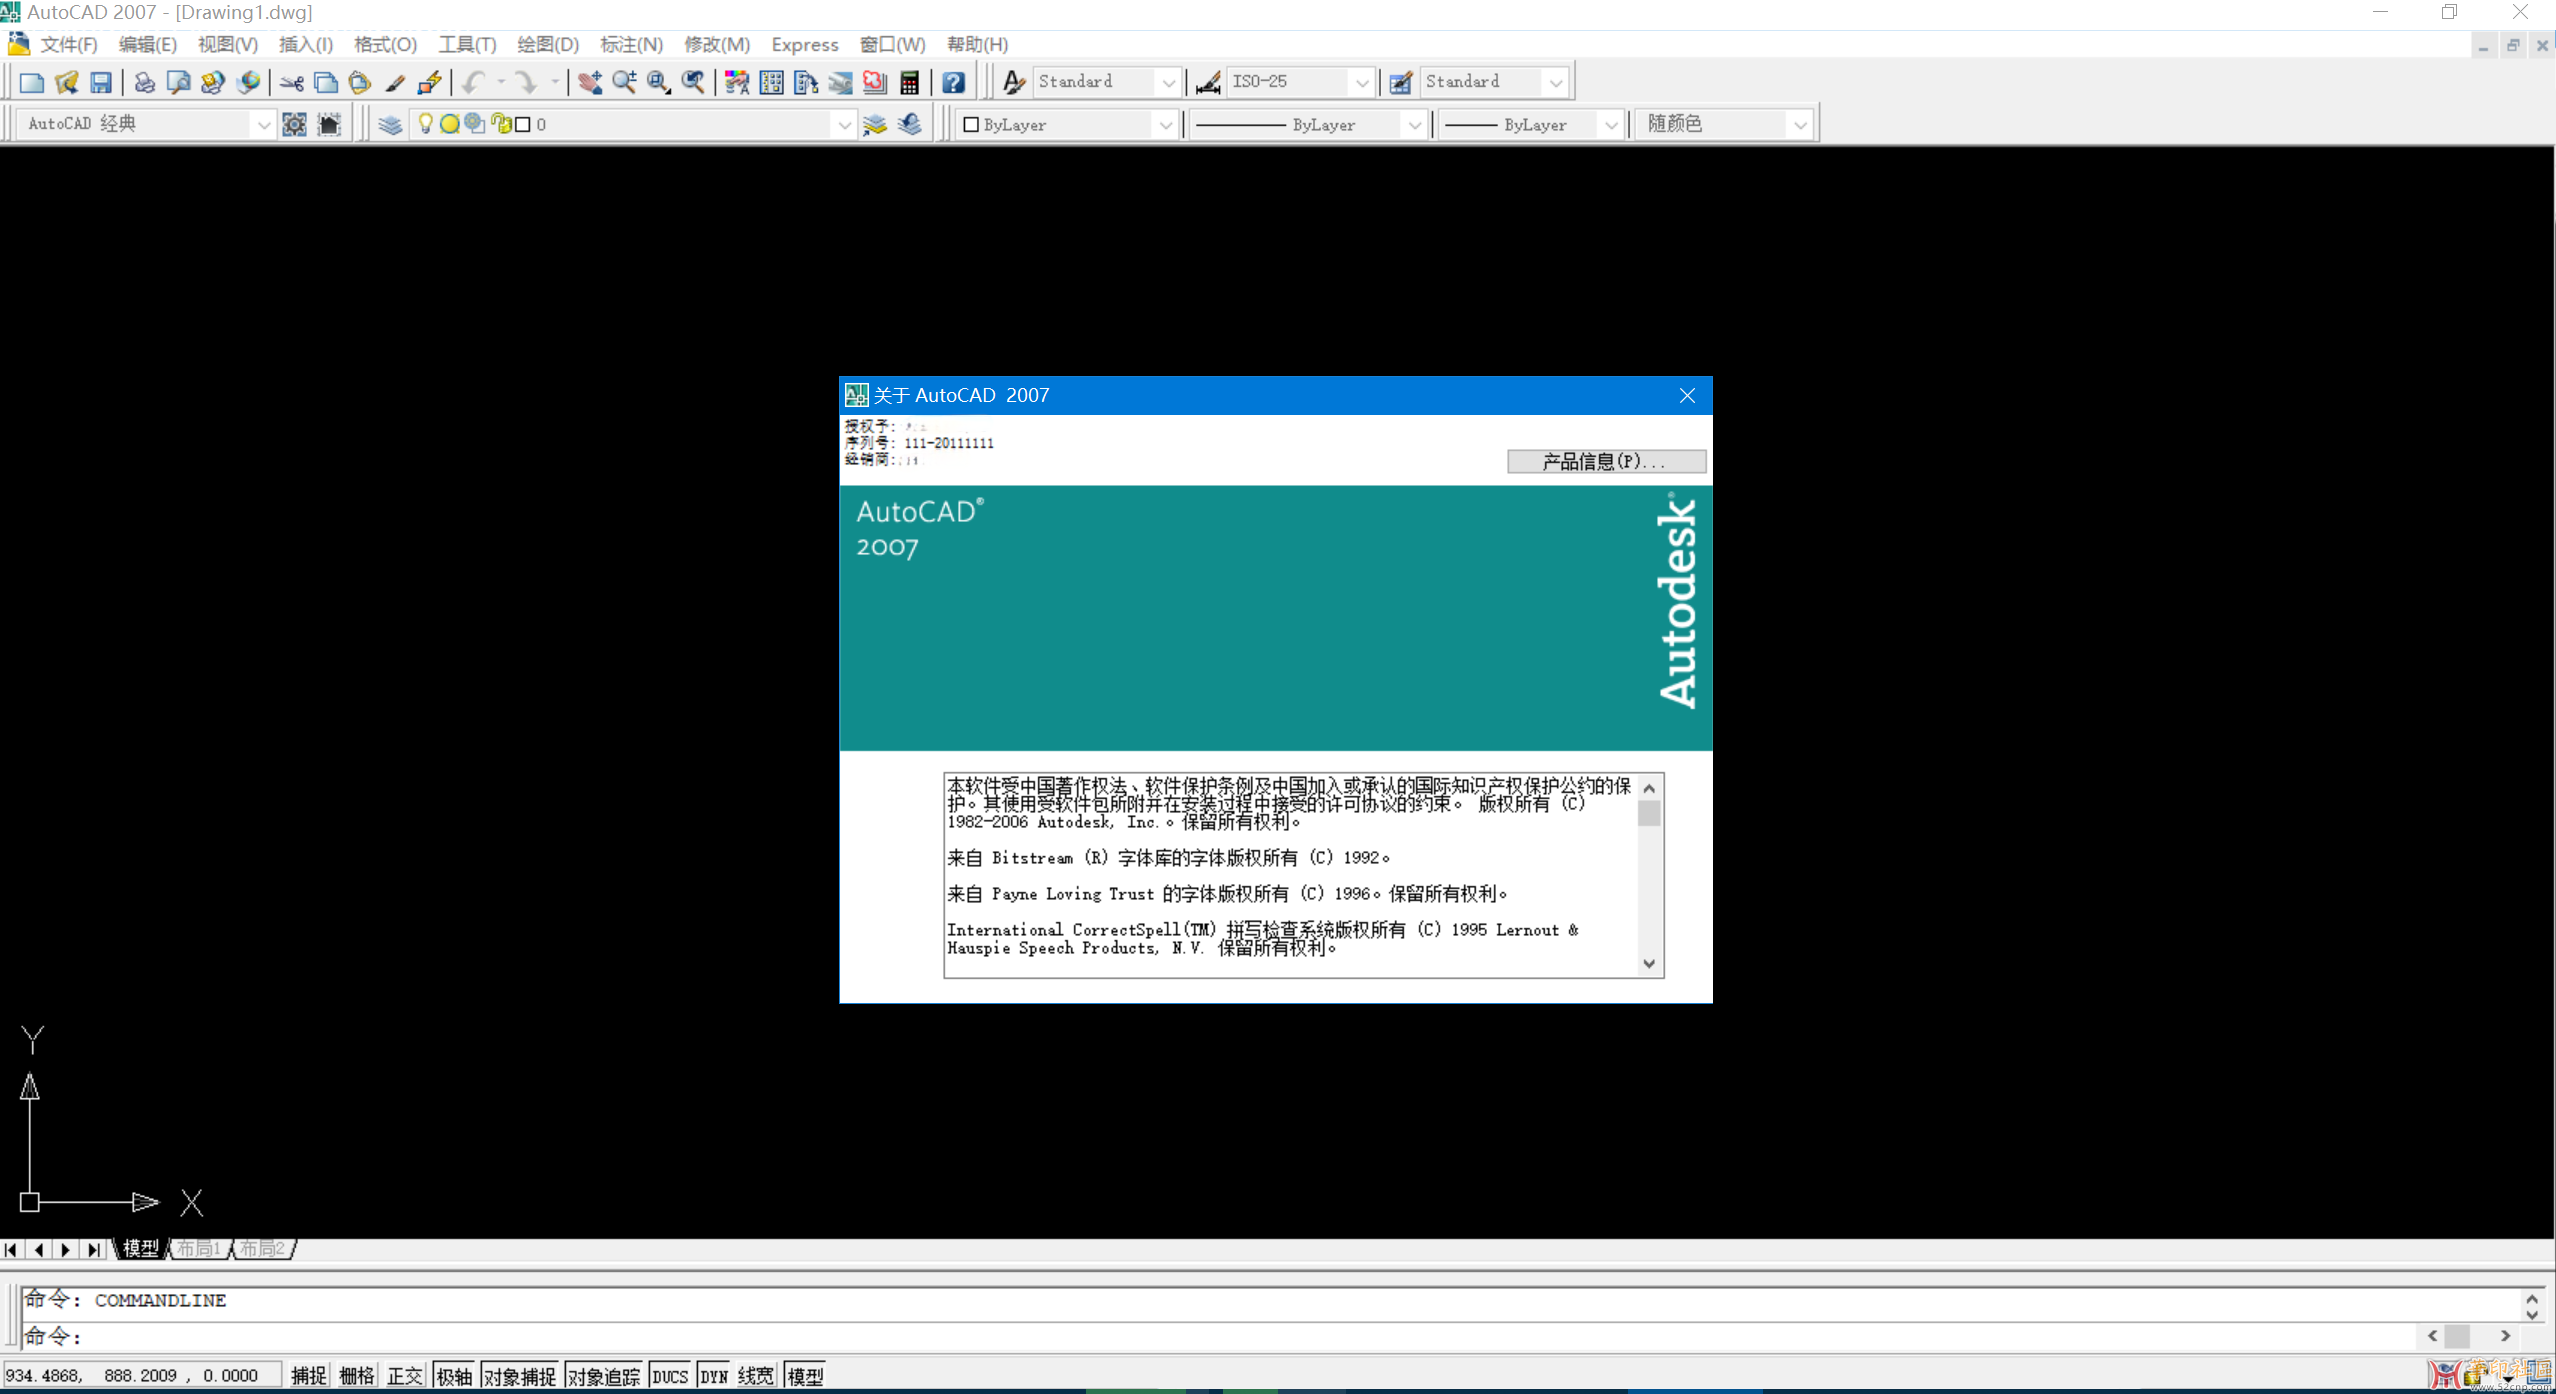Open the Express menu
Viewport: 2556px width, 1394px height.
coord(804,44)
